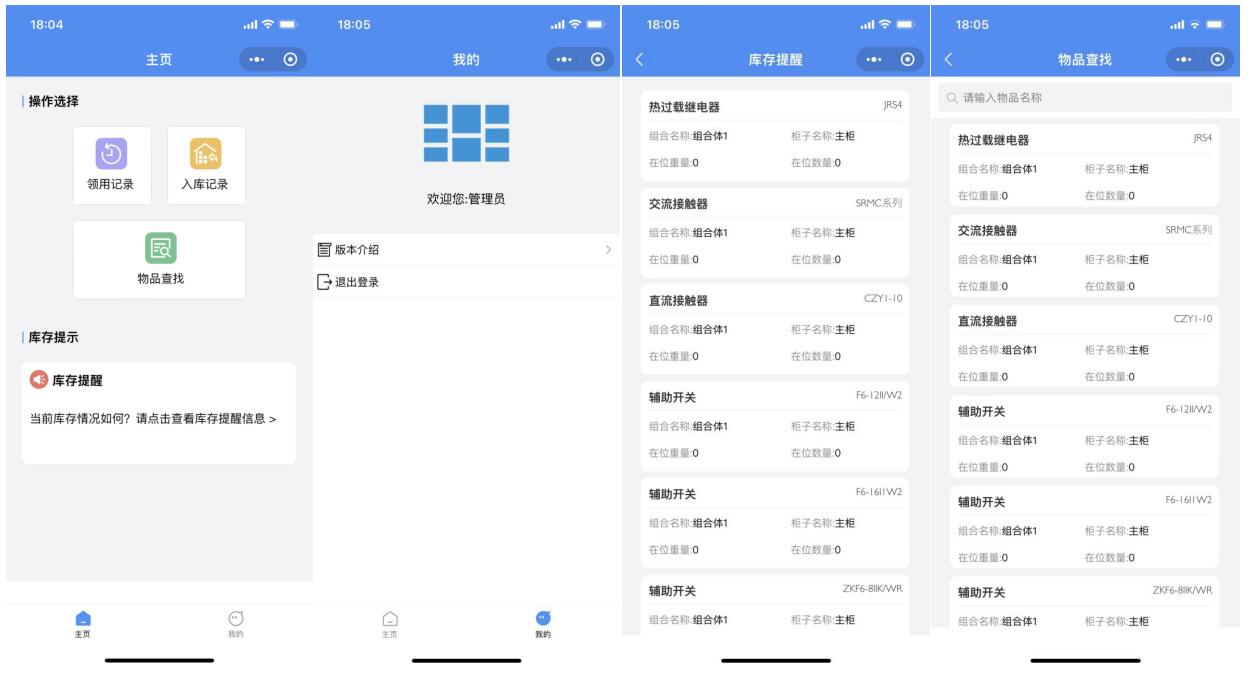Select 热过载继电器 JRS4 card in 库存提醒 list
Screen dimensions: 1248x684
775,135
